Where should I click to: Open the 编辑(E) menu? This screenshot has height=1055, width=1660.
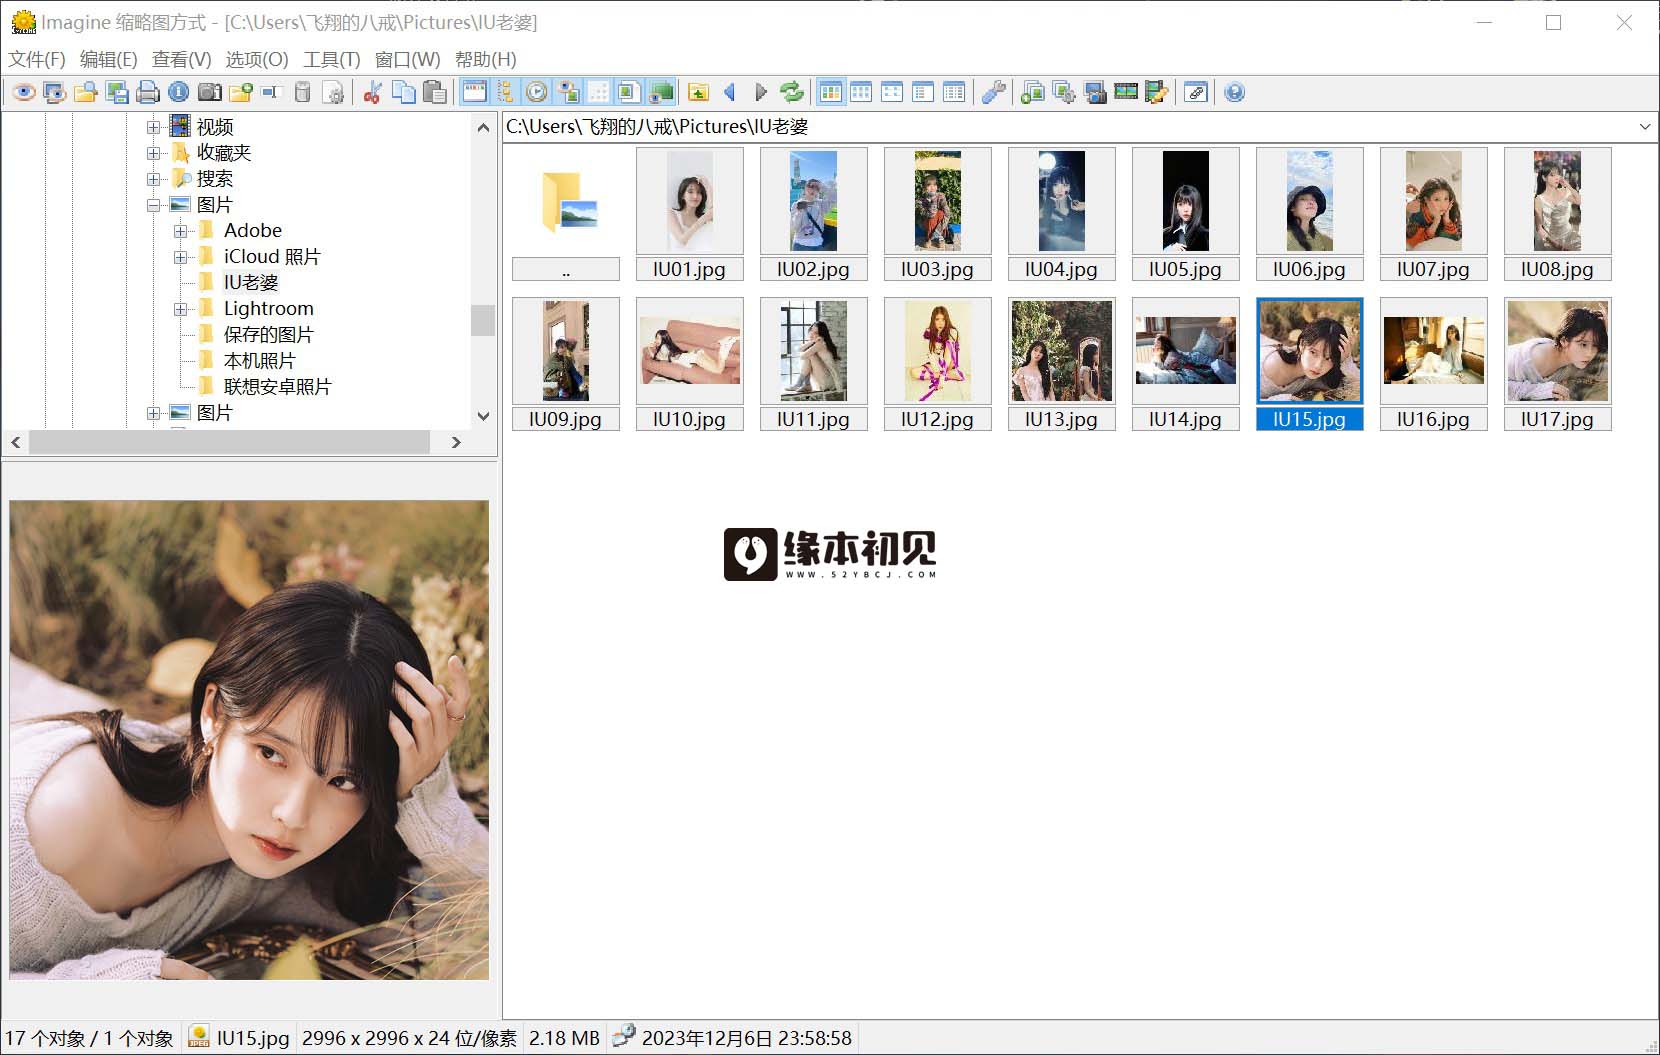(x=109, y=60)
